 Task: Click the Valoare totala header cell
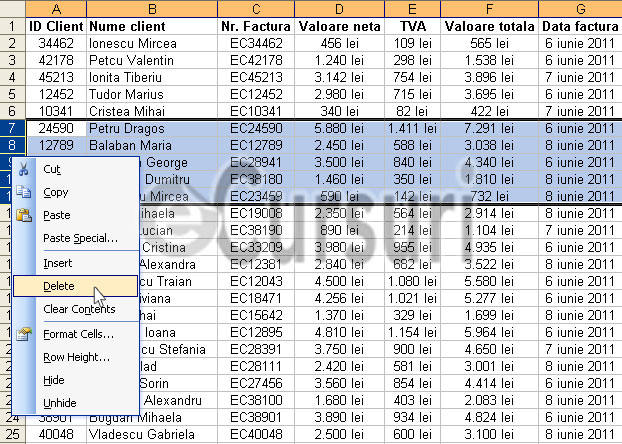click(490, 26)
